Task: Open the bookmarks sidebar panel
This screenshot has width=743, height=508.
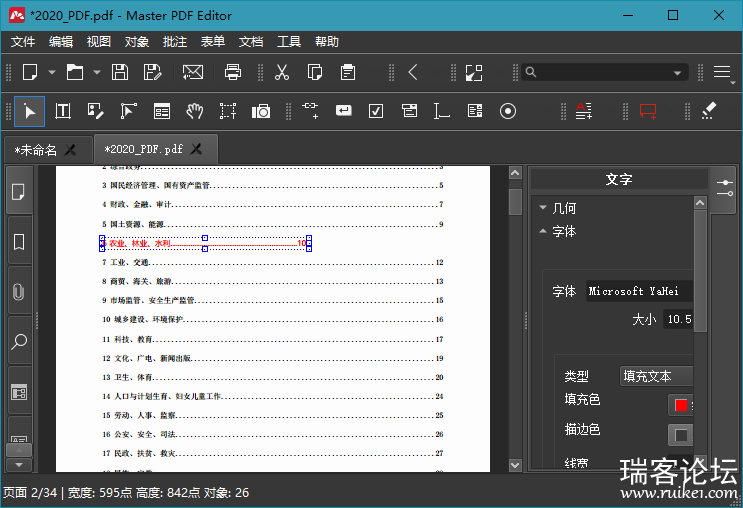Action: [18, 242]
